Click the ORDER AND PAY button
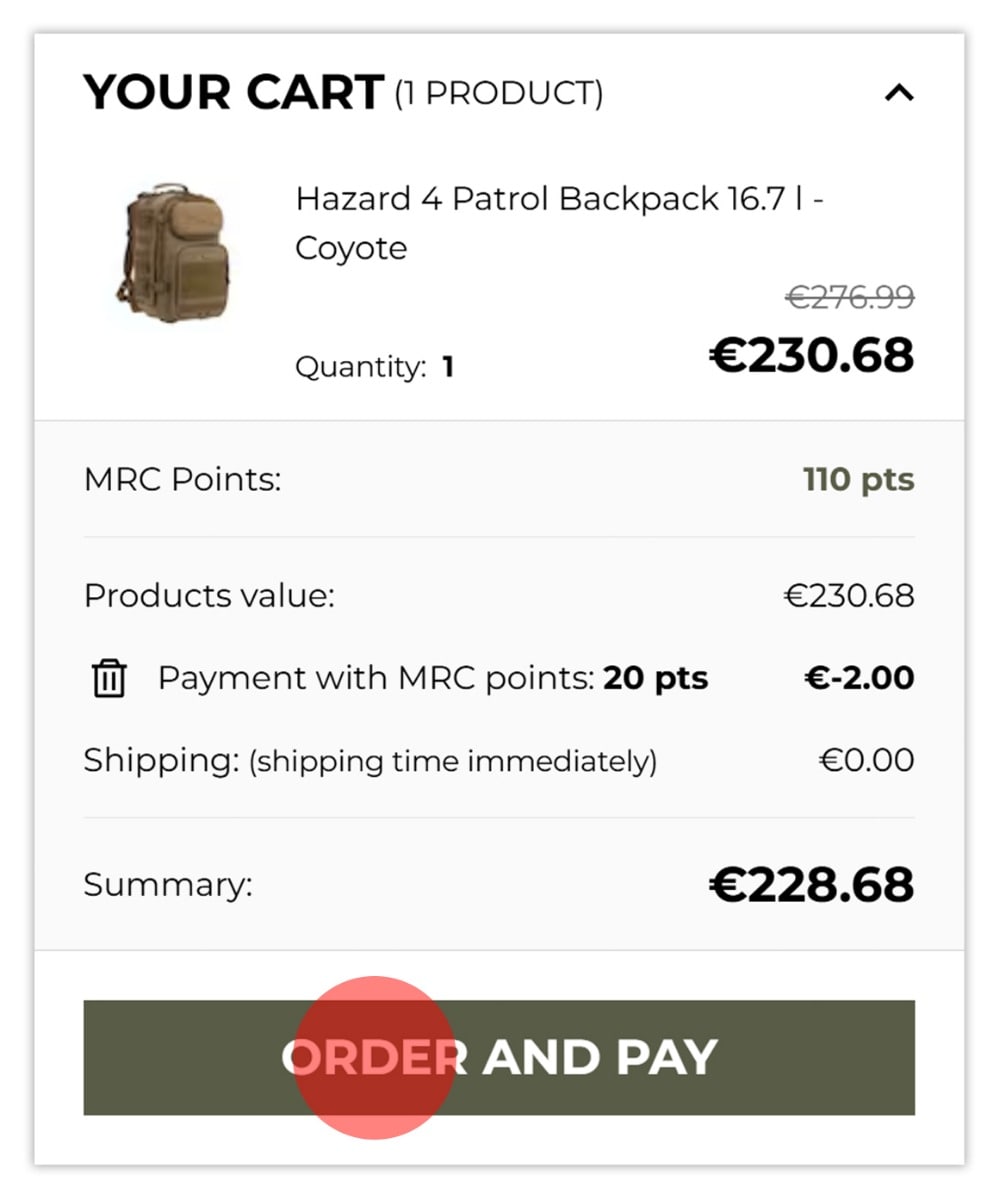Screen dimensions: 999x1200 (499, 1057)
